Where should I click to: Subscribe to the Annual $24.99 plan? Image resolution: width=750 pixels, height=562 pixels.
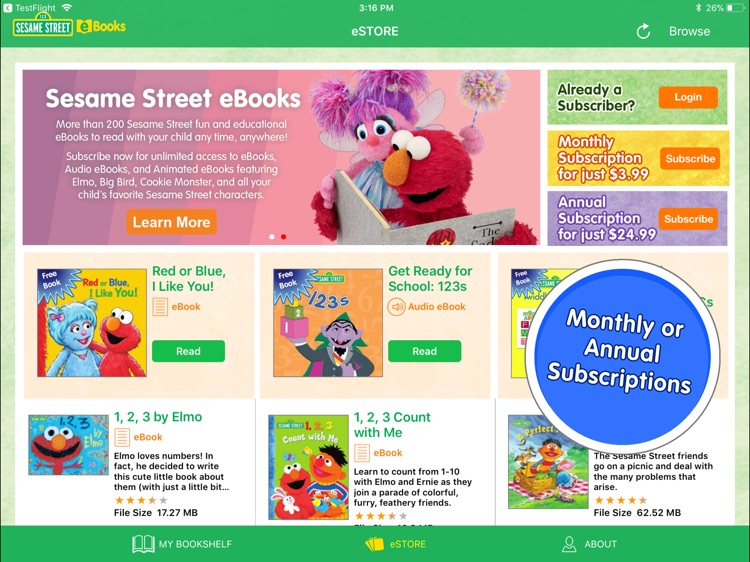[x=688, y=219]
